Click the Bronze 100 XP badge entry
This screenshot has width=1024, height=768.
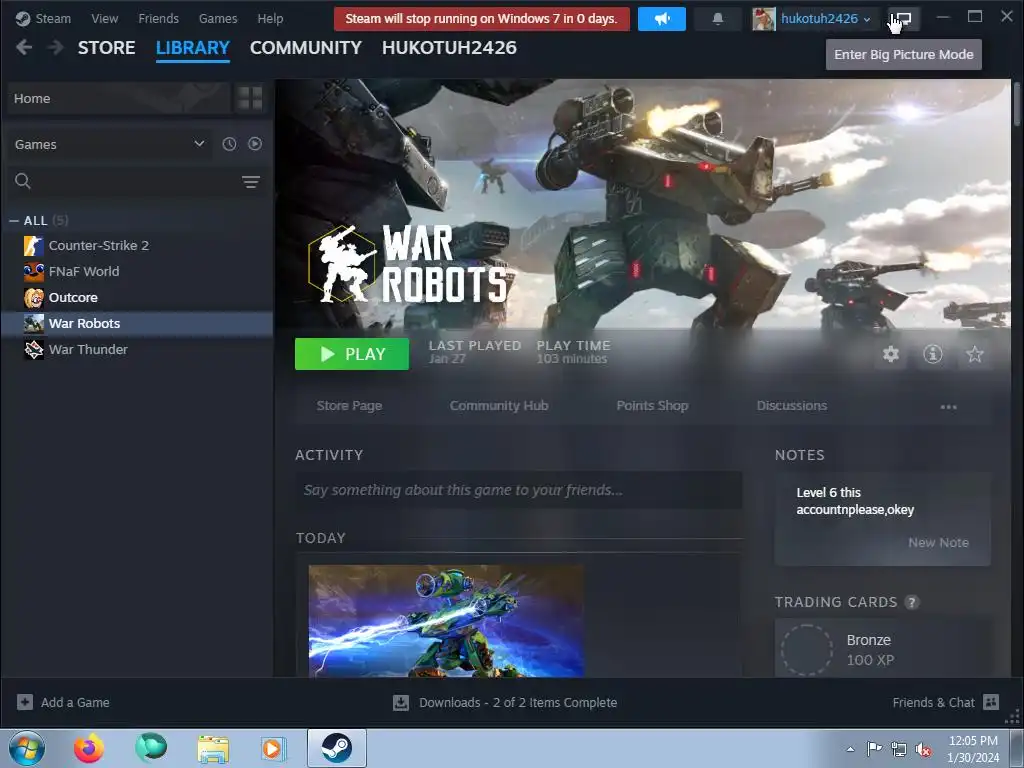point(882,650)
